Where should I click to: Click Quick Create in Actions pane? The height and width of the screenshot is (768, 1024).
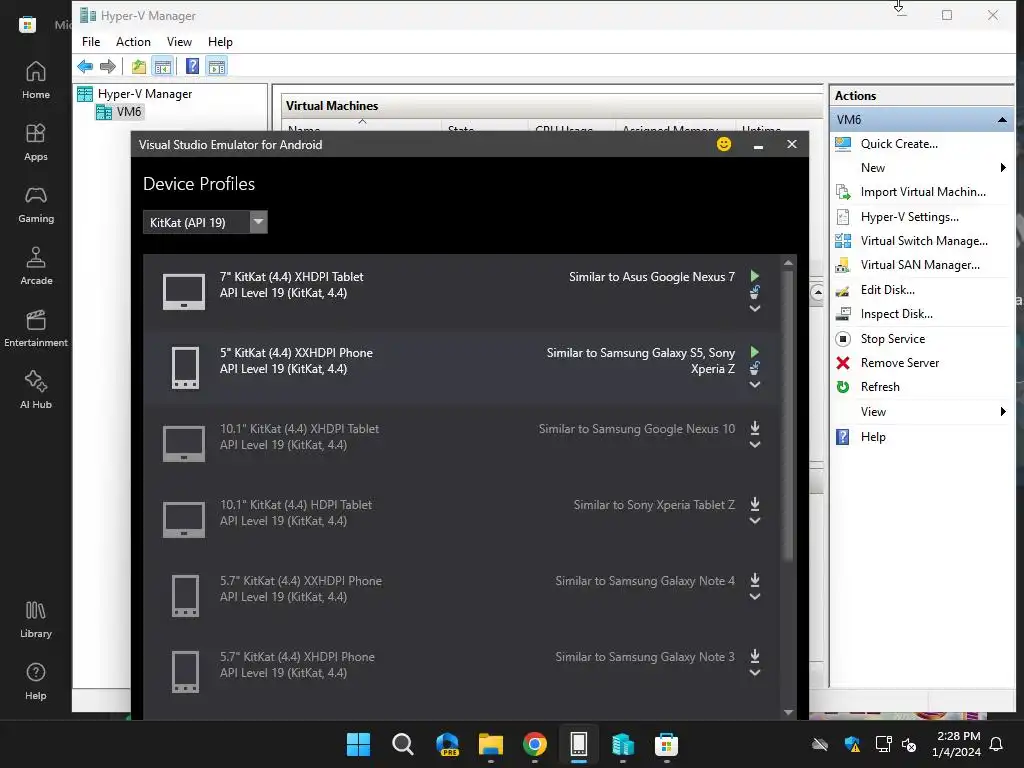pyautogui.click(x=899, y=144)
